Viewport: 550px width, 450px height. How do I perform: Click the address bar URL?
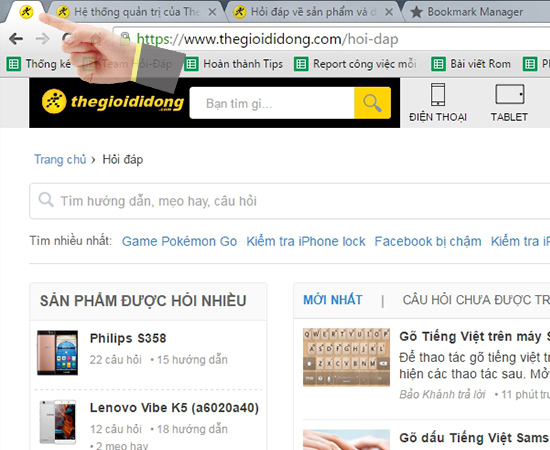tap(267, 39)
